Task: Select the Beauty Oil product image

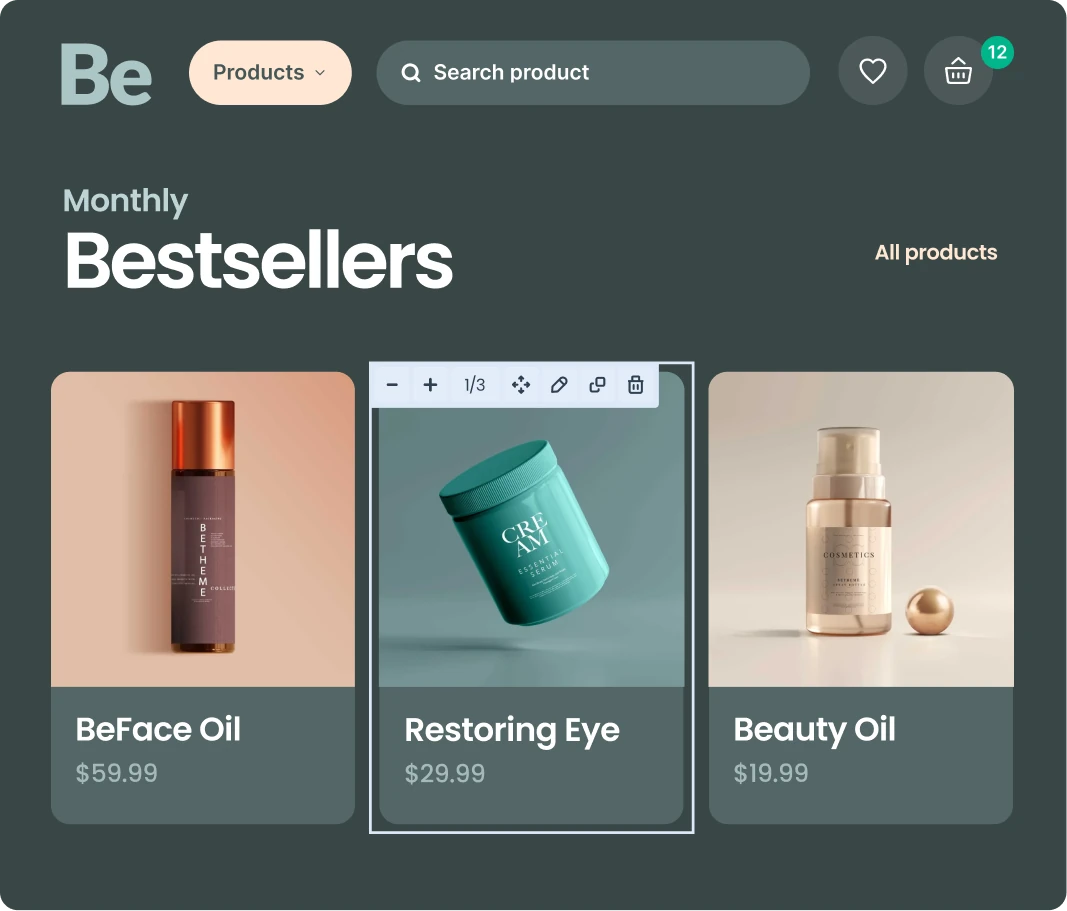Action: [861, 529]
